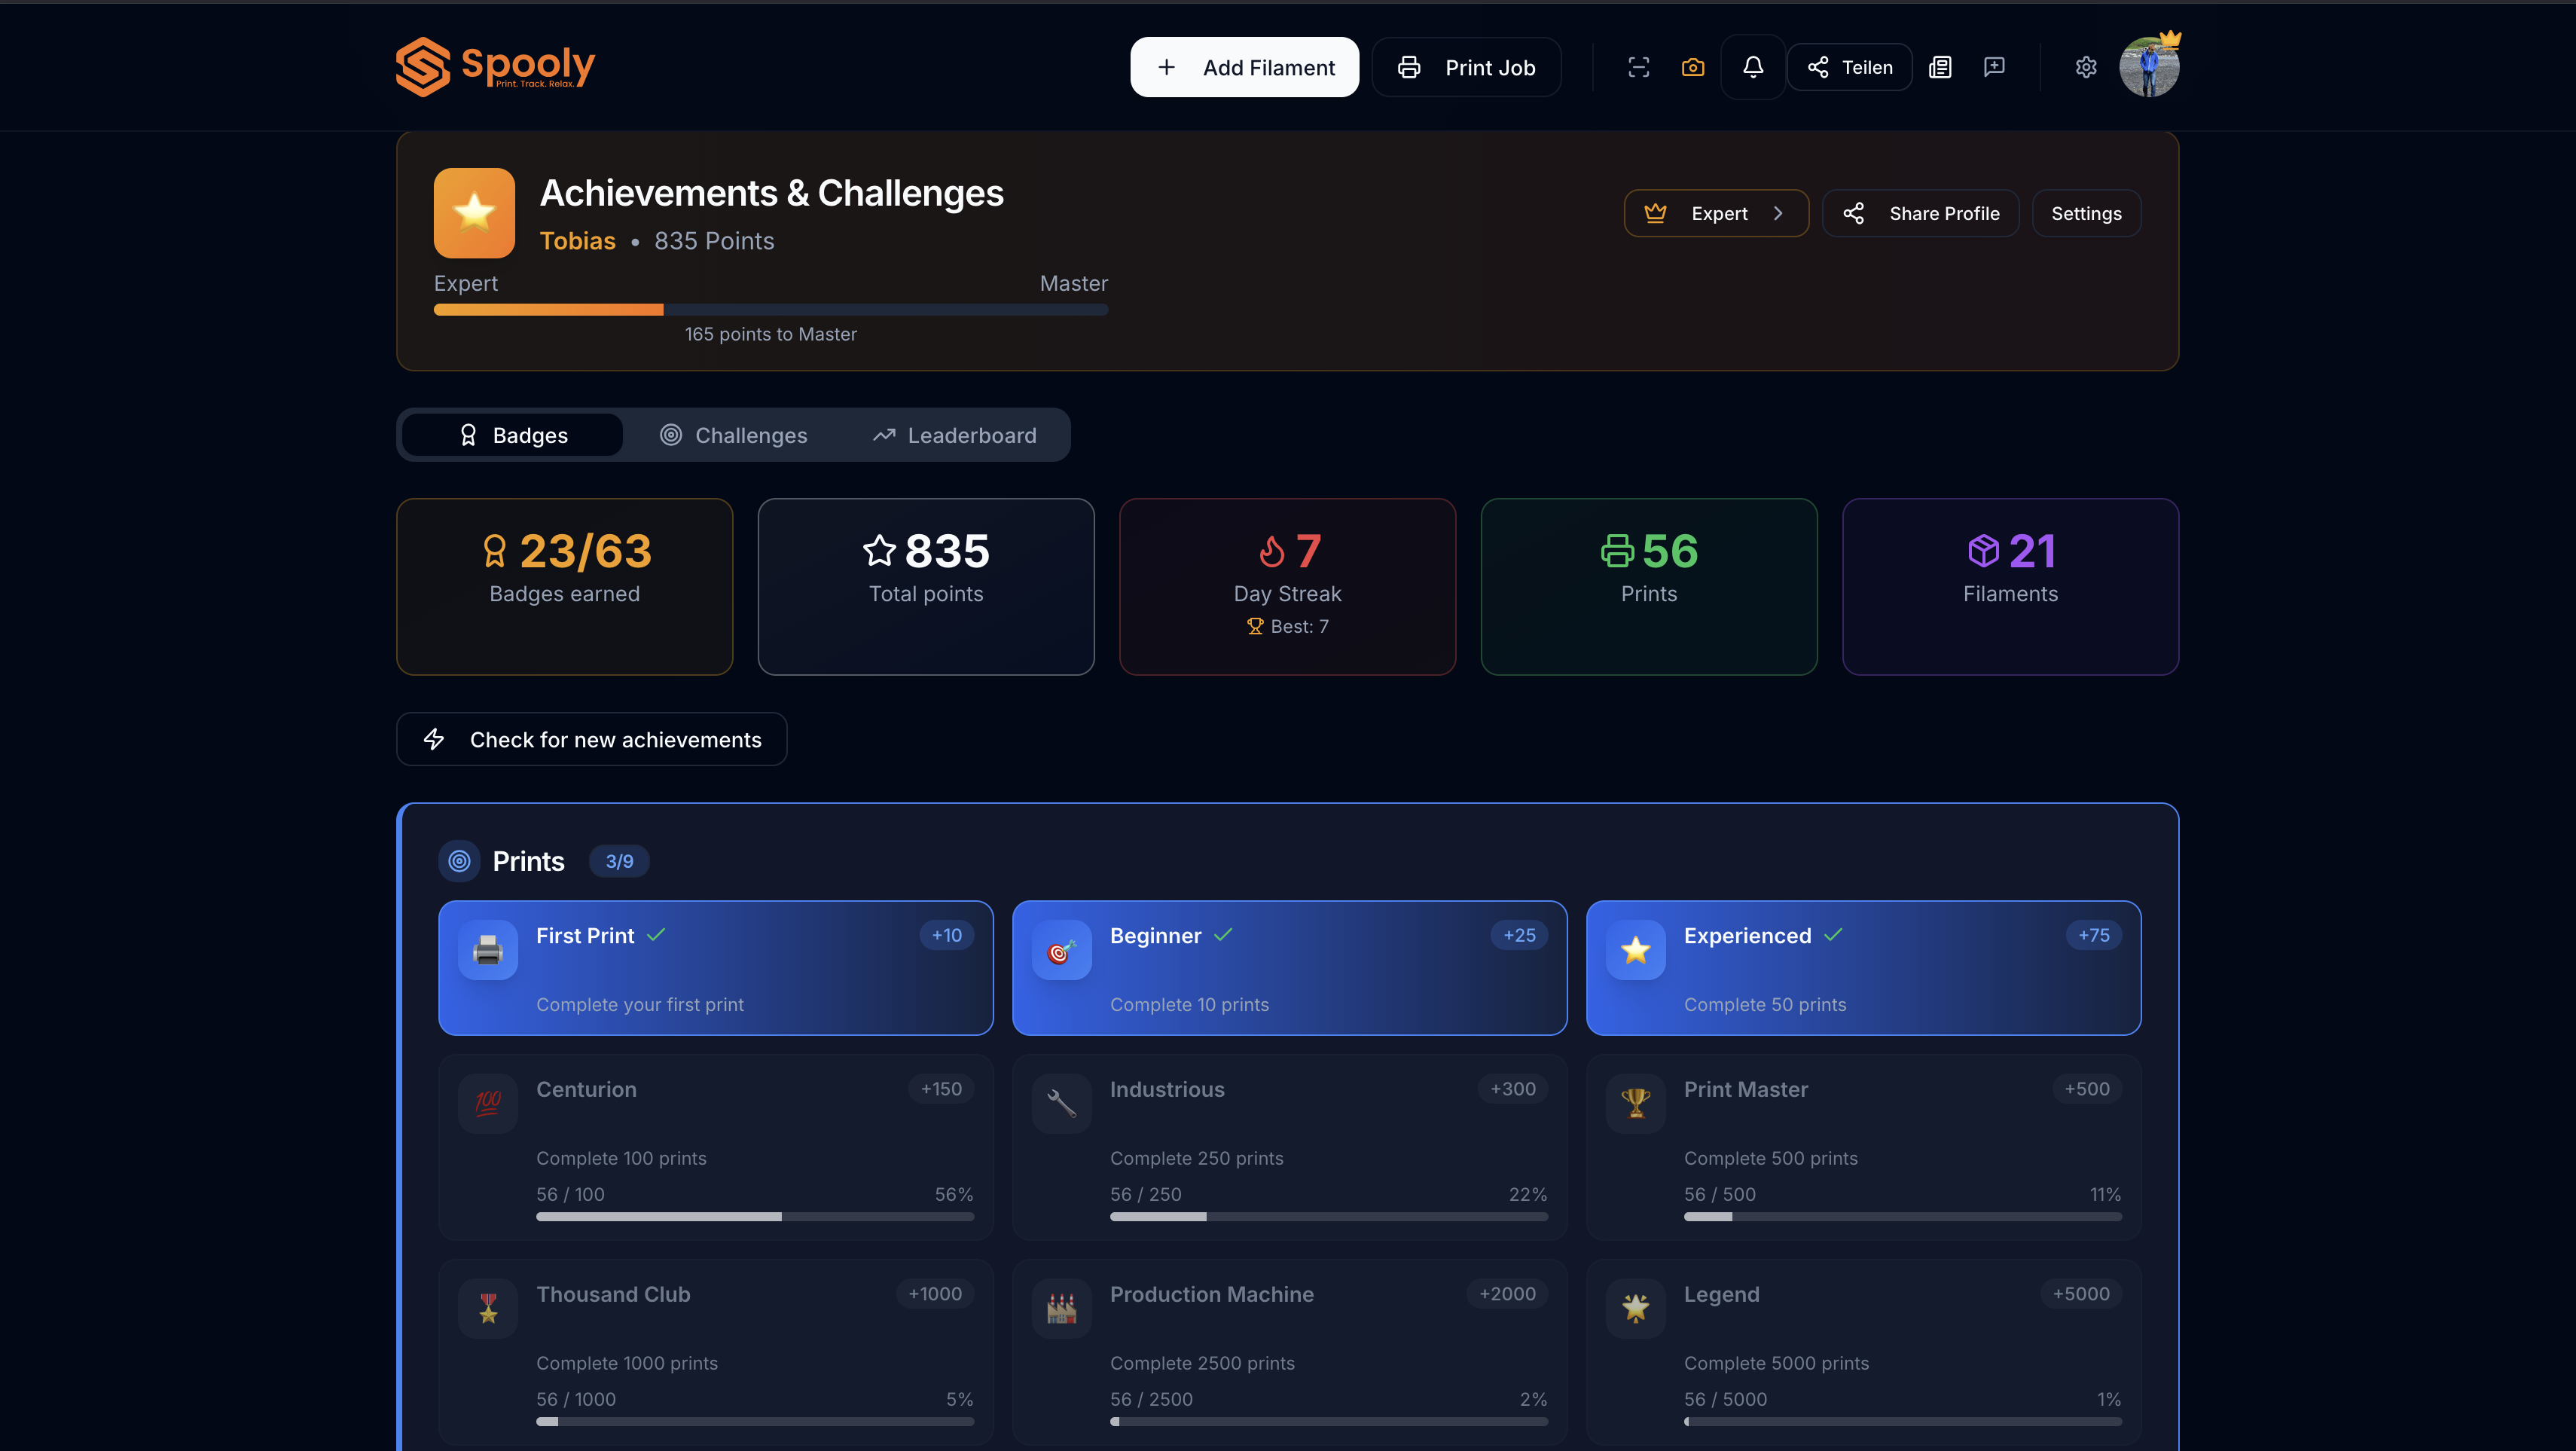Click Share Profile button
Screen dimensions: 2576x1451
click(1920, 213)
